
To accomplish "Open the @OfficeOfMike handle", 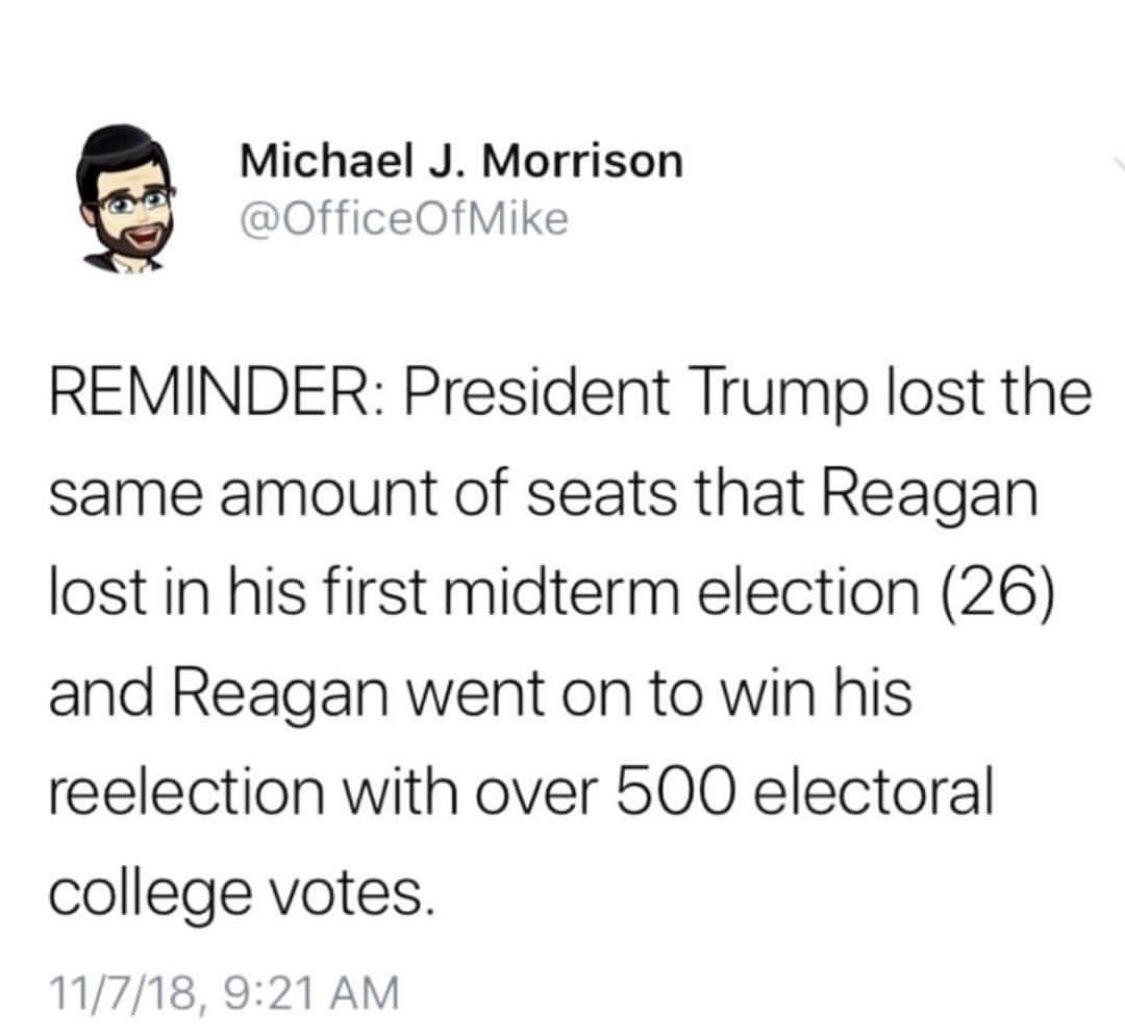I will [405, 220].
